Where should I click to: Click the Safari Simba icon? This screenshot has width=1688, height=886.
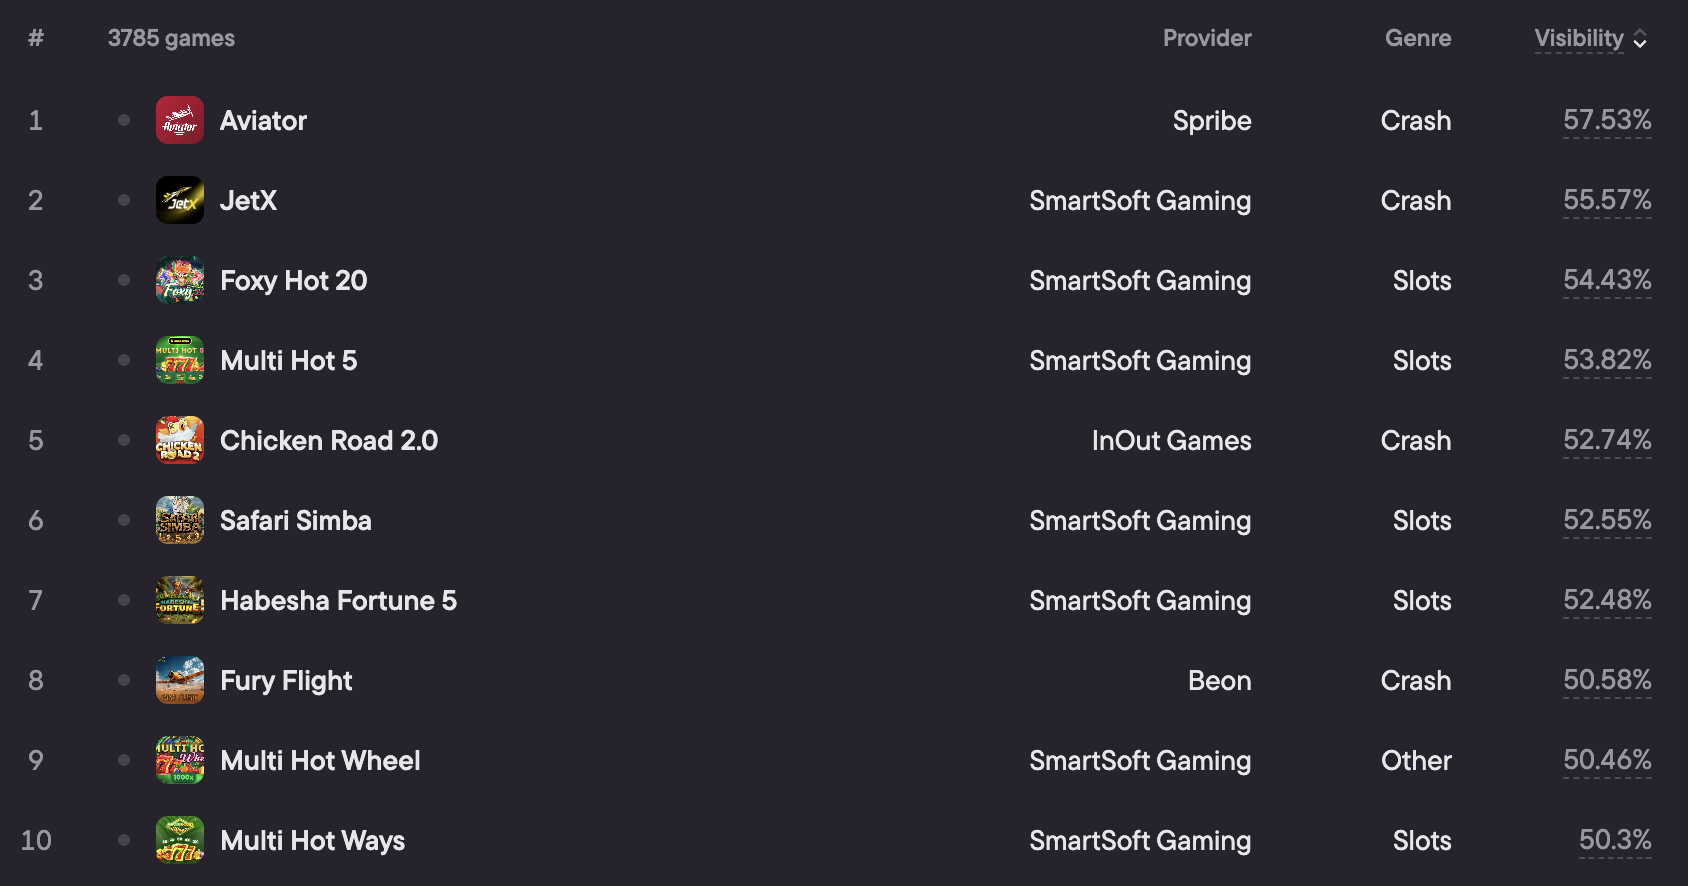pos(180,520)
